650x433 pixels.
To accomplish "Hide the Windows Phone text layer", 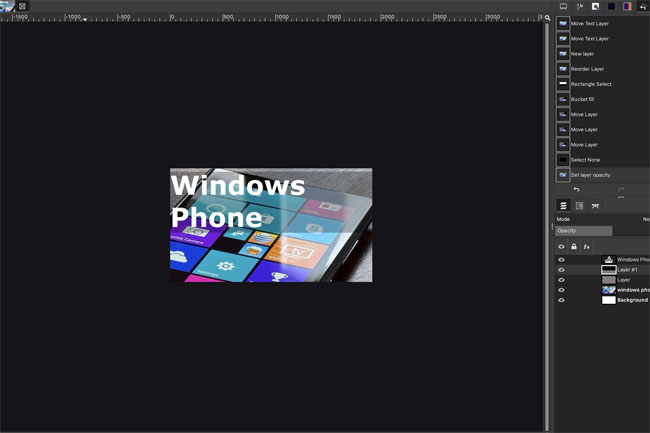I will 561,260.
